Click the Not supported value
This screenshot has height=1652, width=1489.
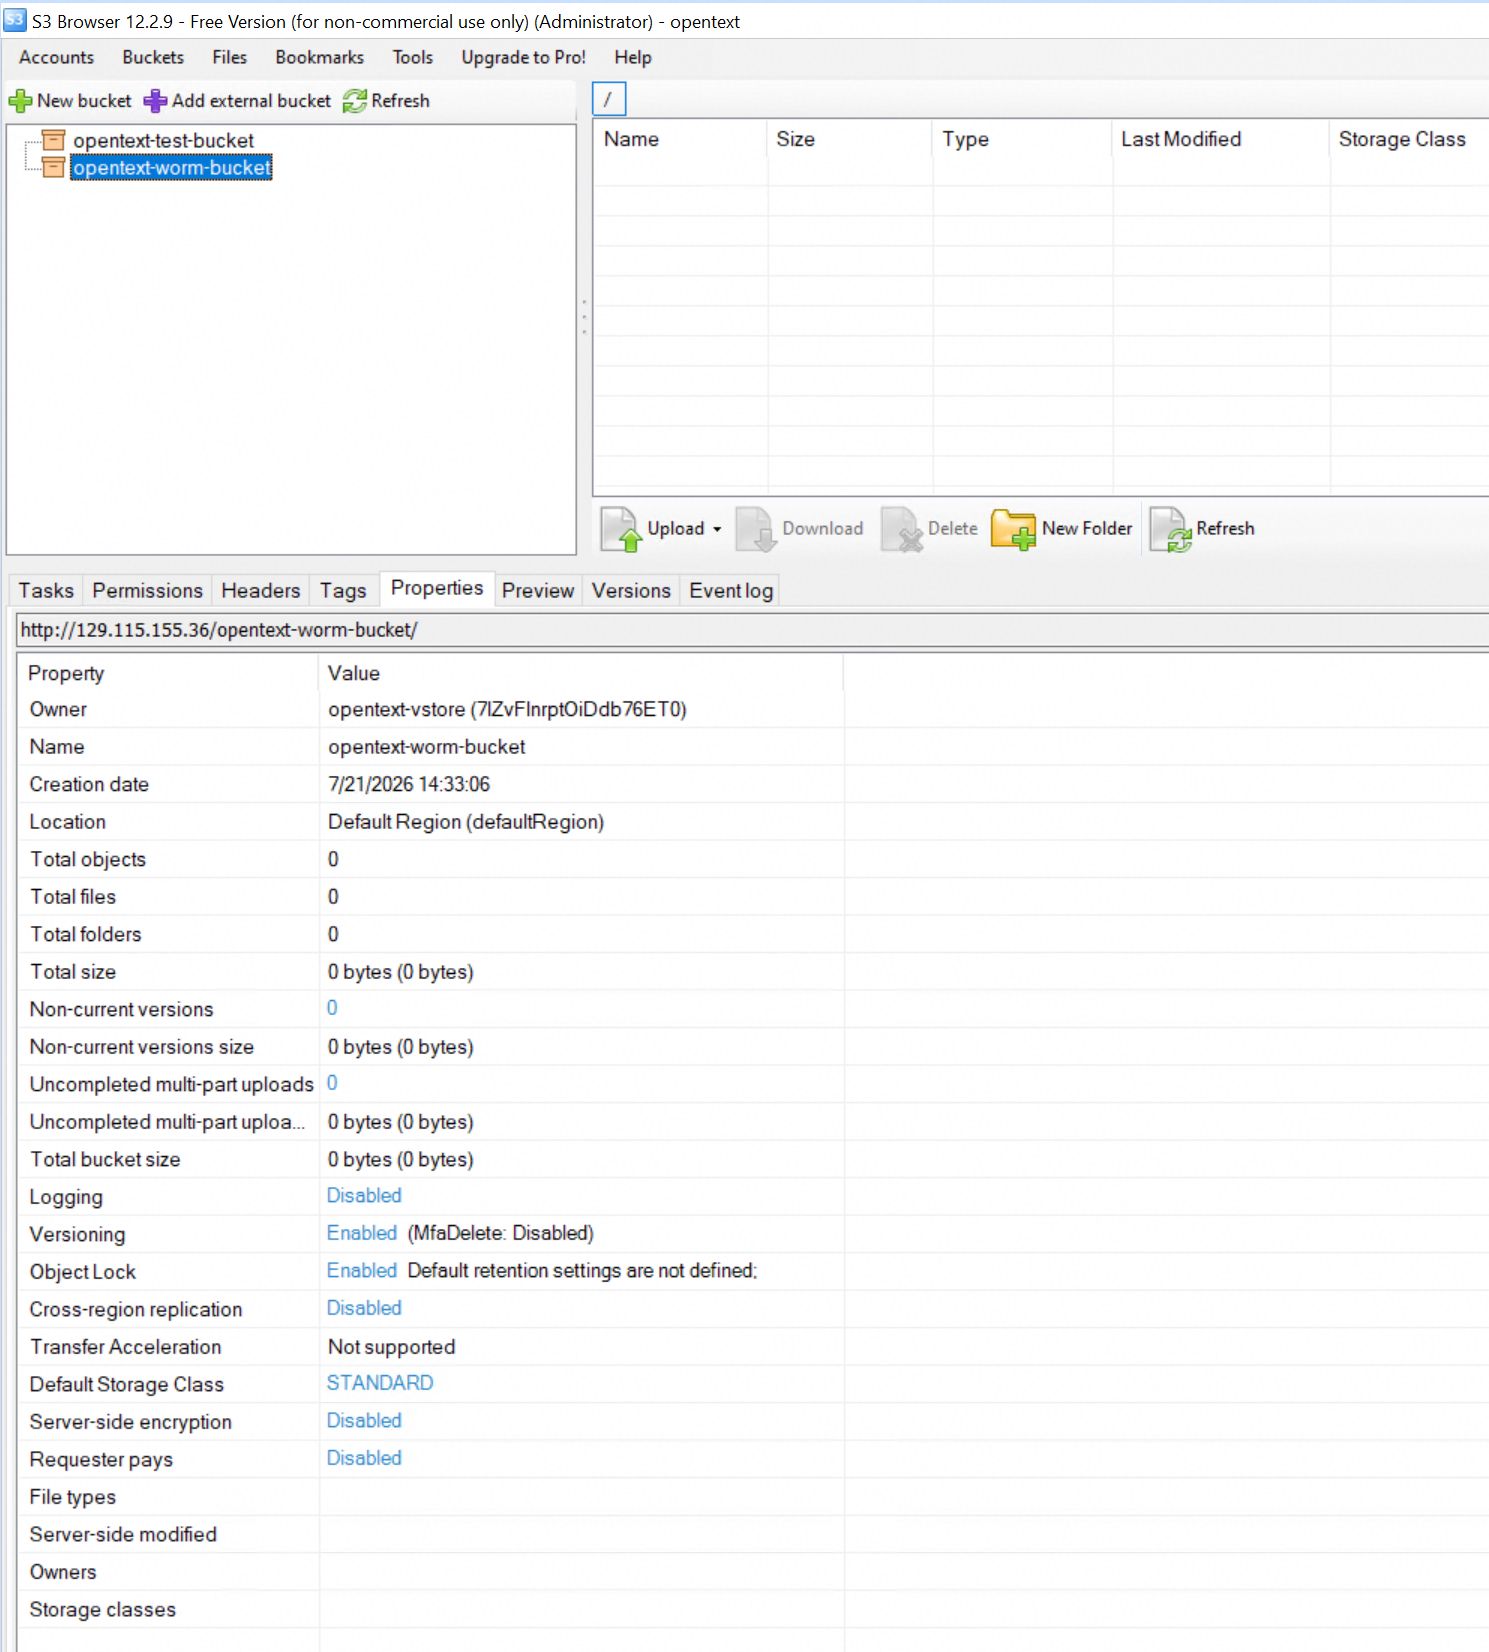click(x=392, y=1347)
